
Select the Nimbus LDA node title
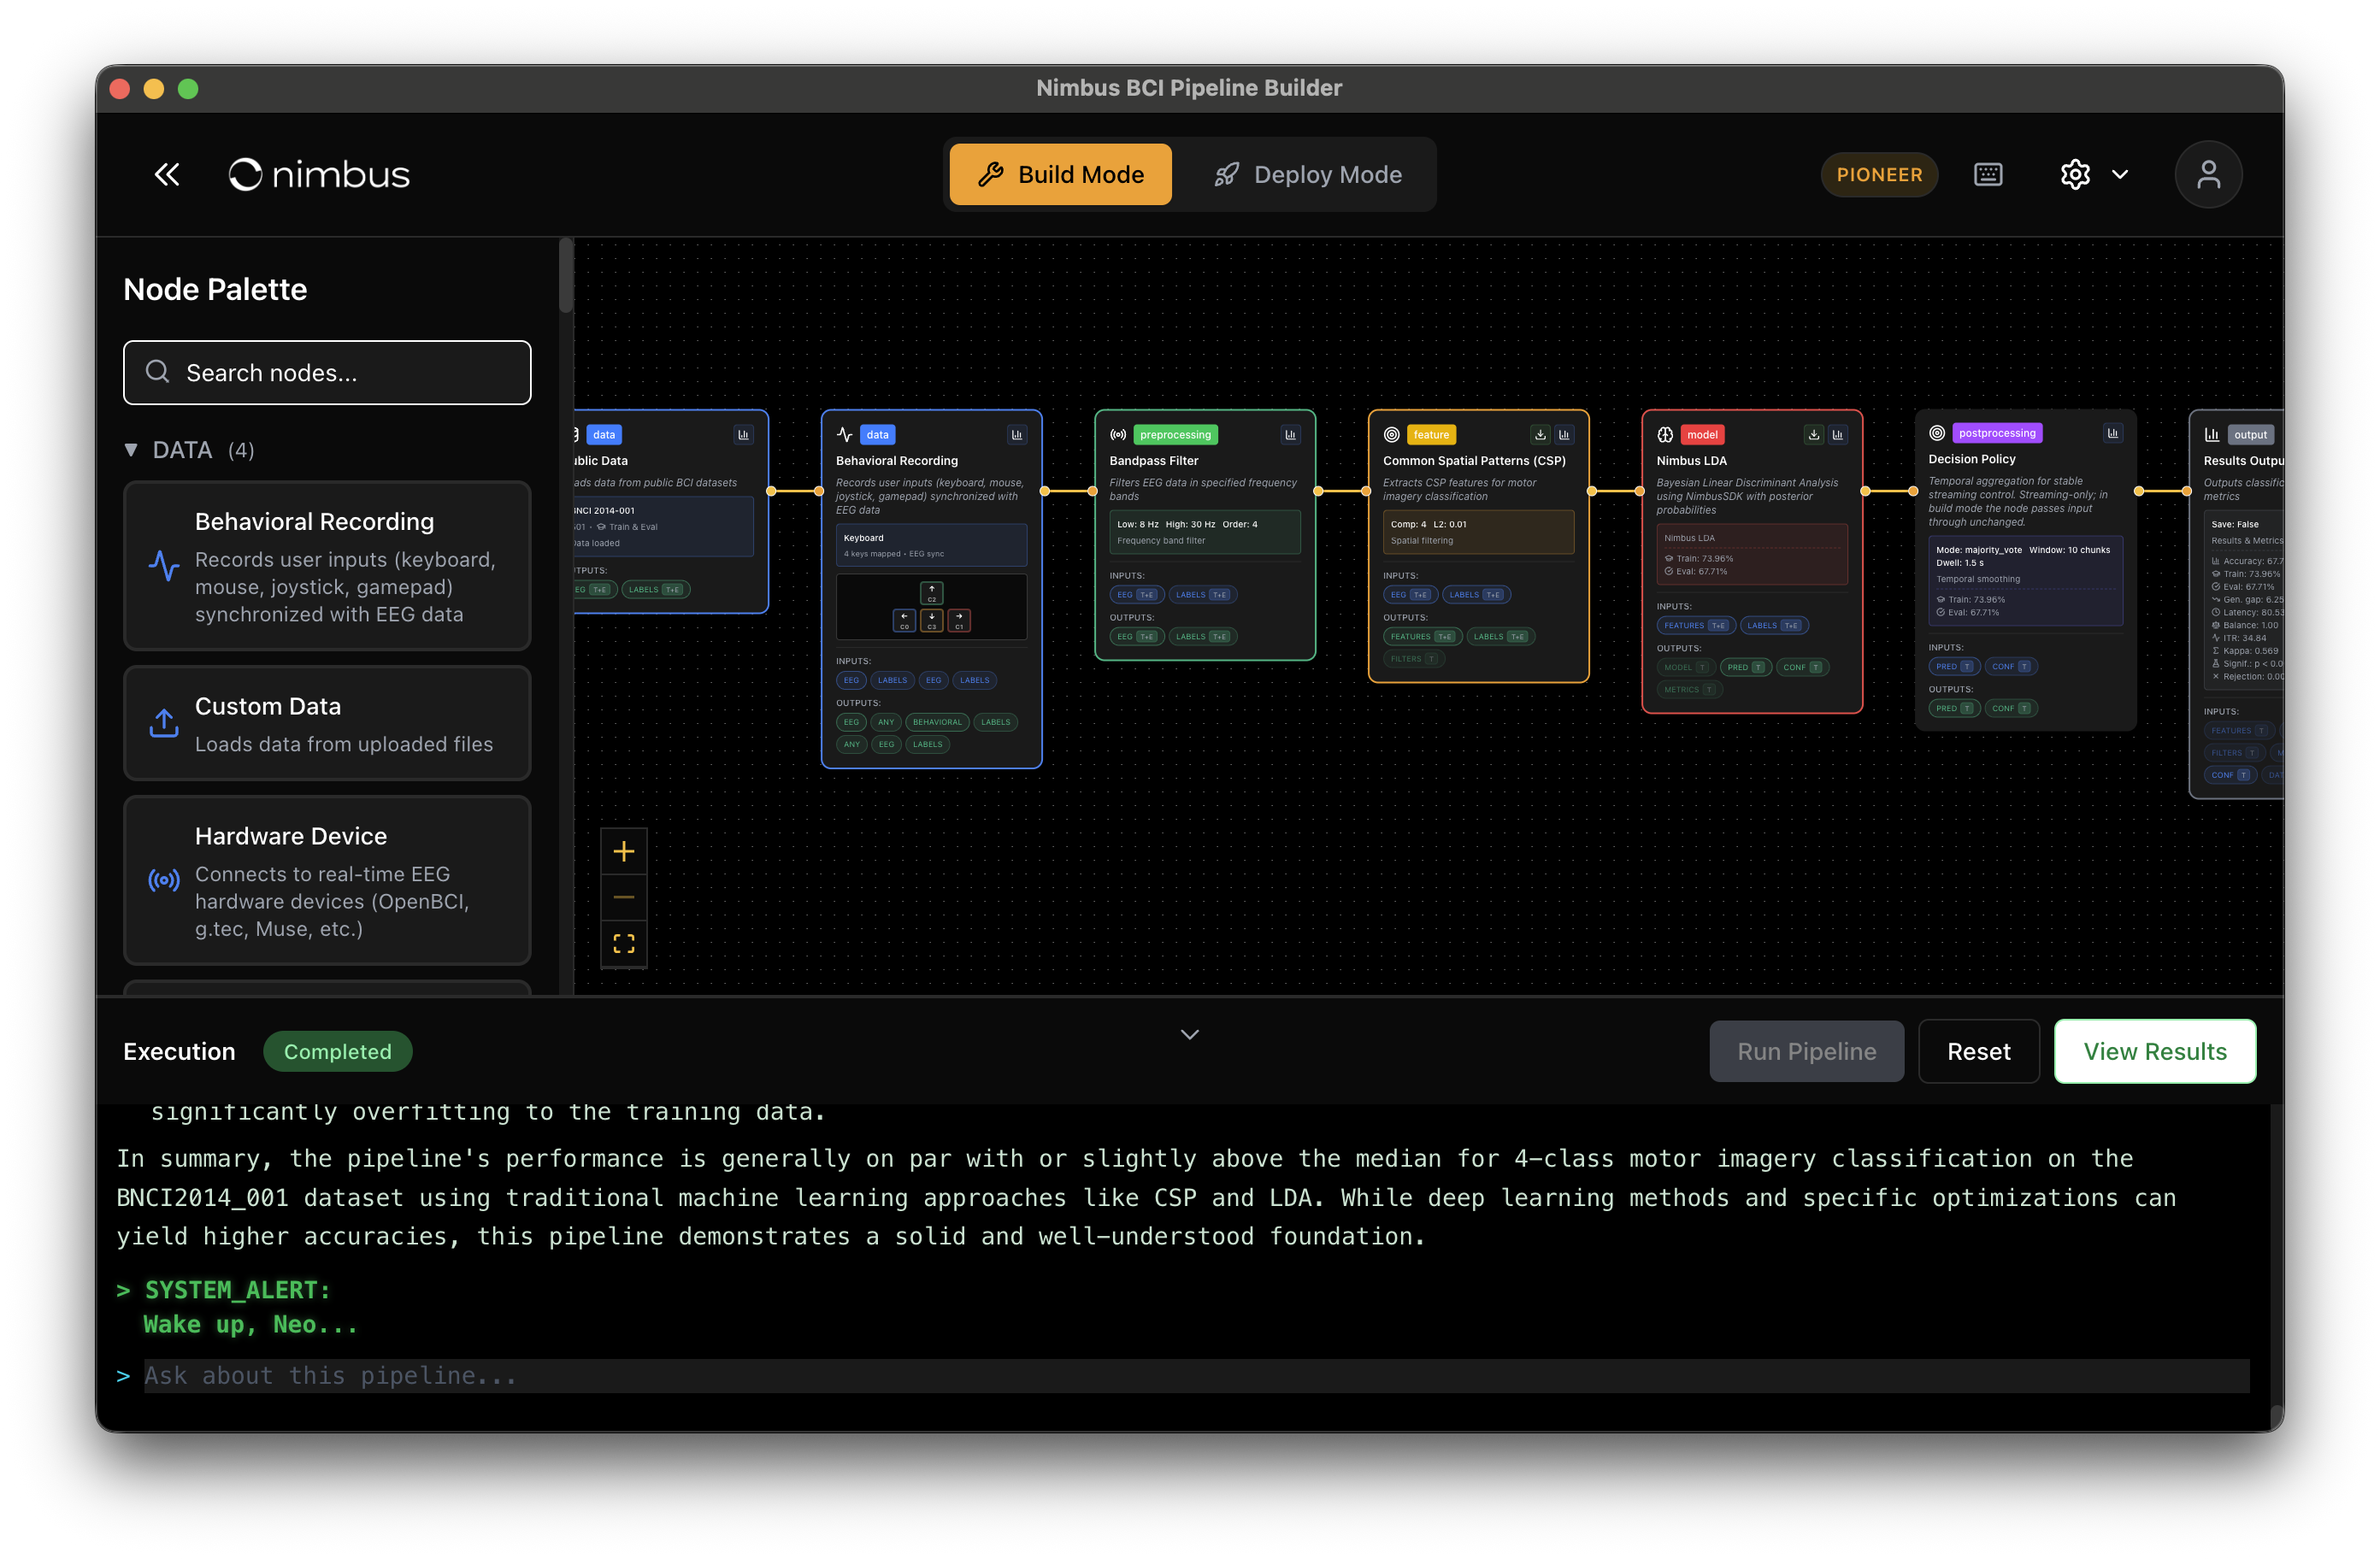click(x=1691, y=461)
